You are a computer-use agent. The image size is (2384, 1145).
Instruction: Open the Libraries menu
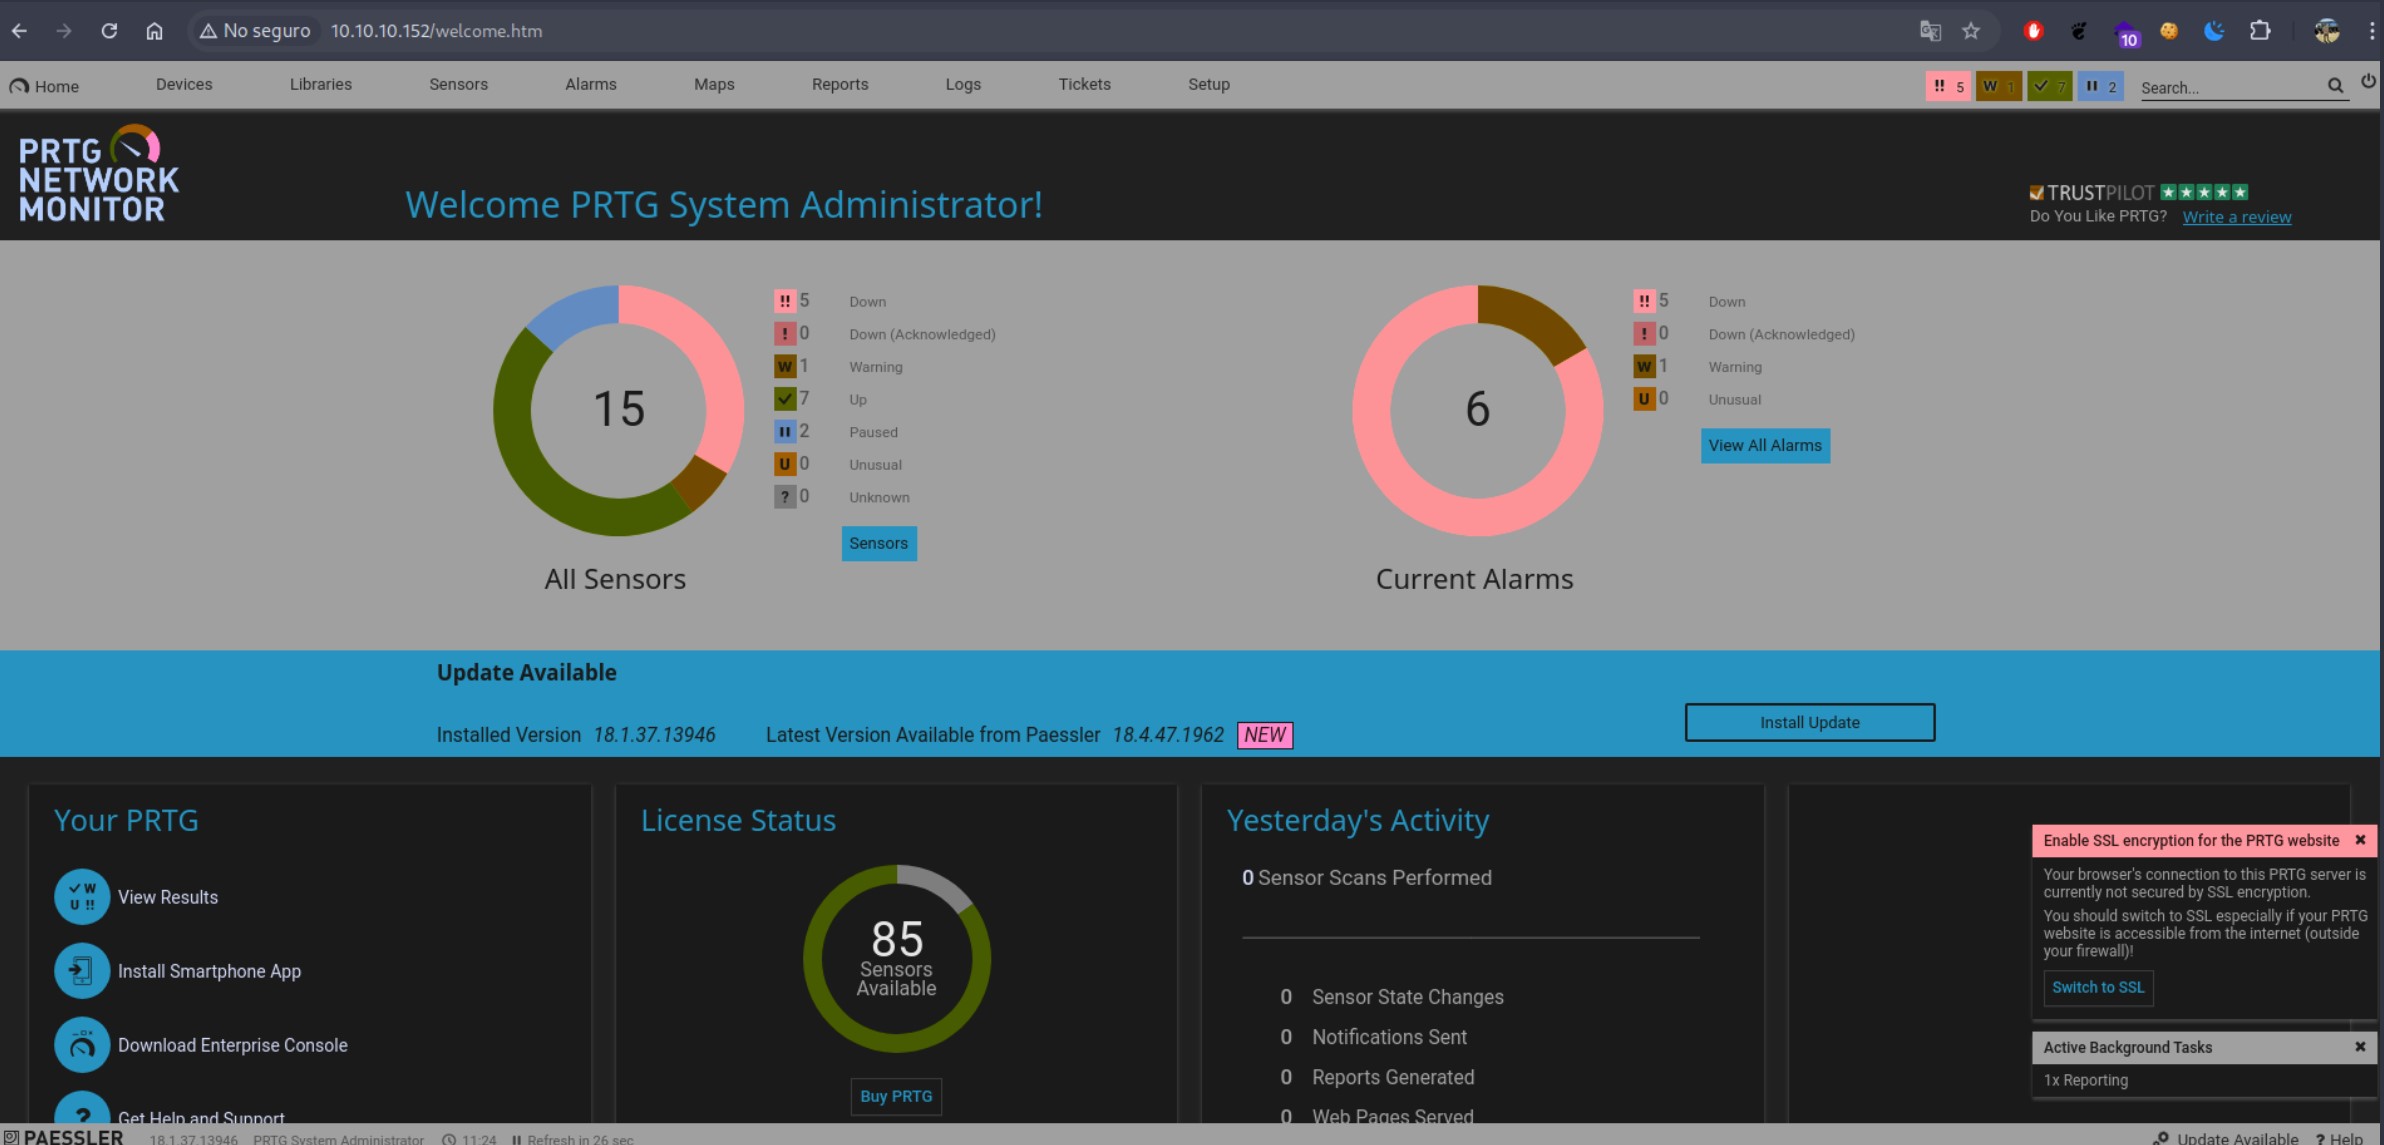point(321,84)
